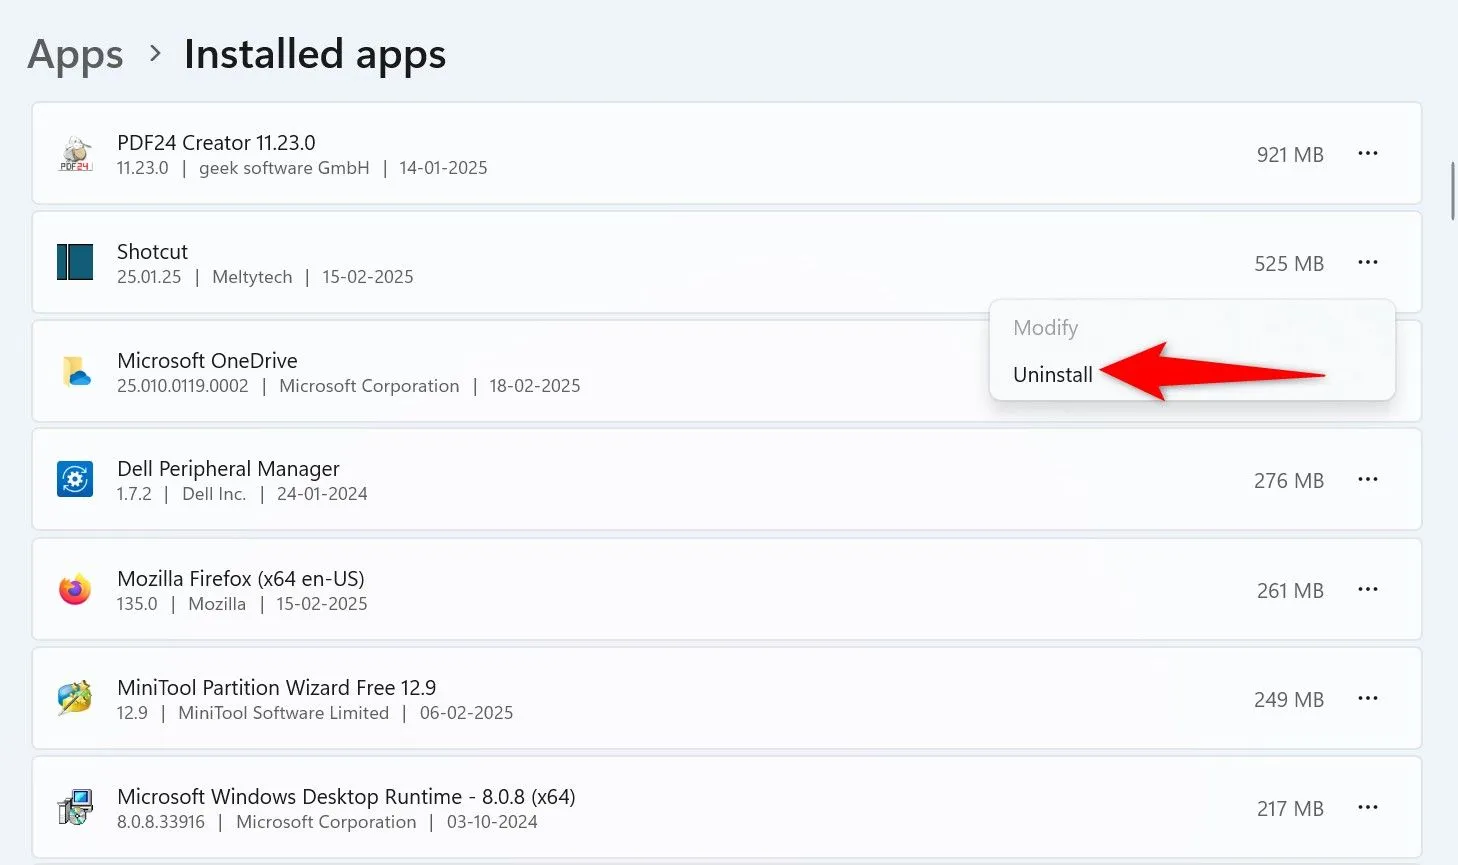Screen dimensions: 1458x865
Task: Click the Installed apps breadcrumb title
Action: point(315,54)
